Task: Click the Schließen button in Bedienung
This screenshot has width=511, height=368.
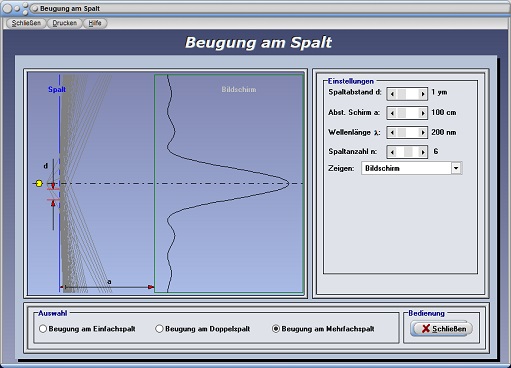Action: [441, 329]
